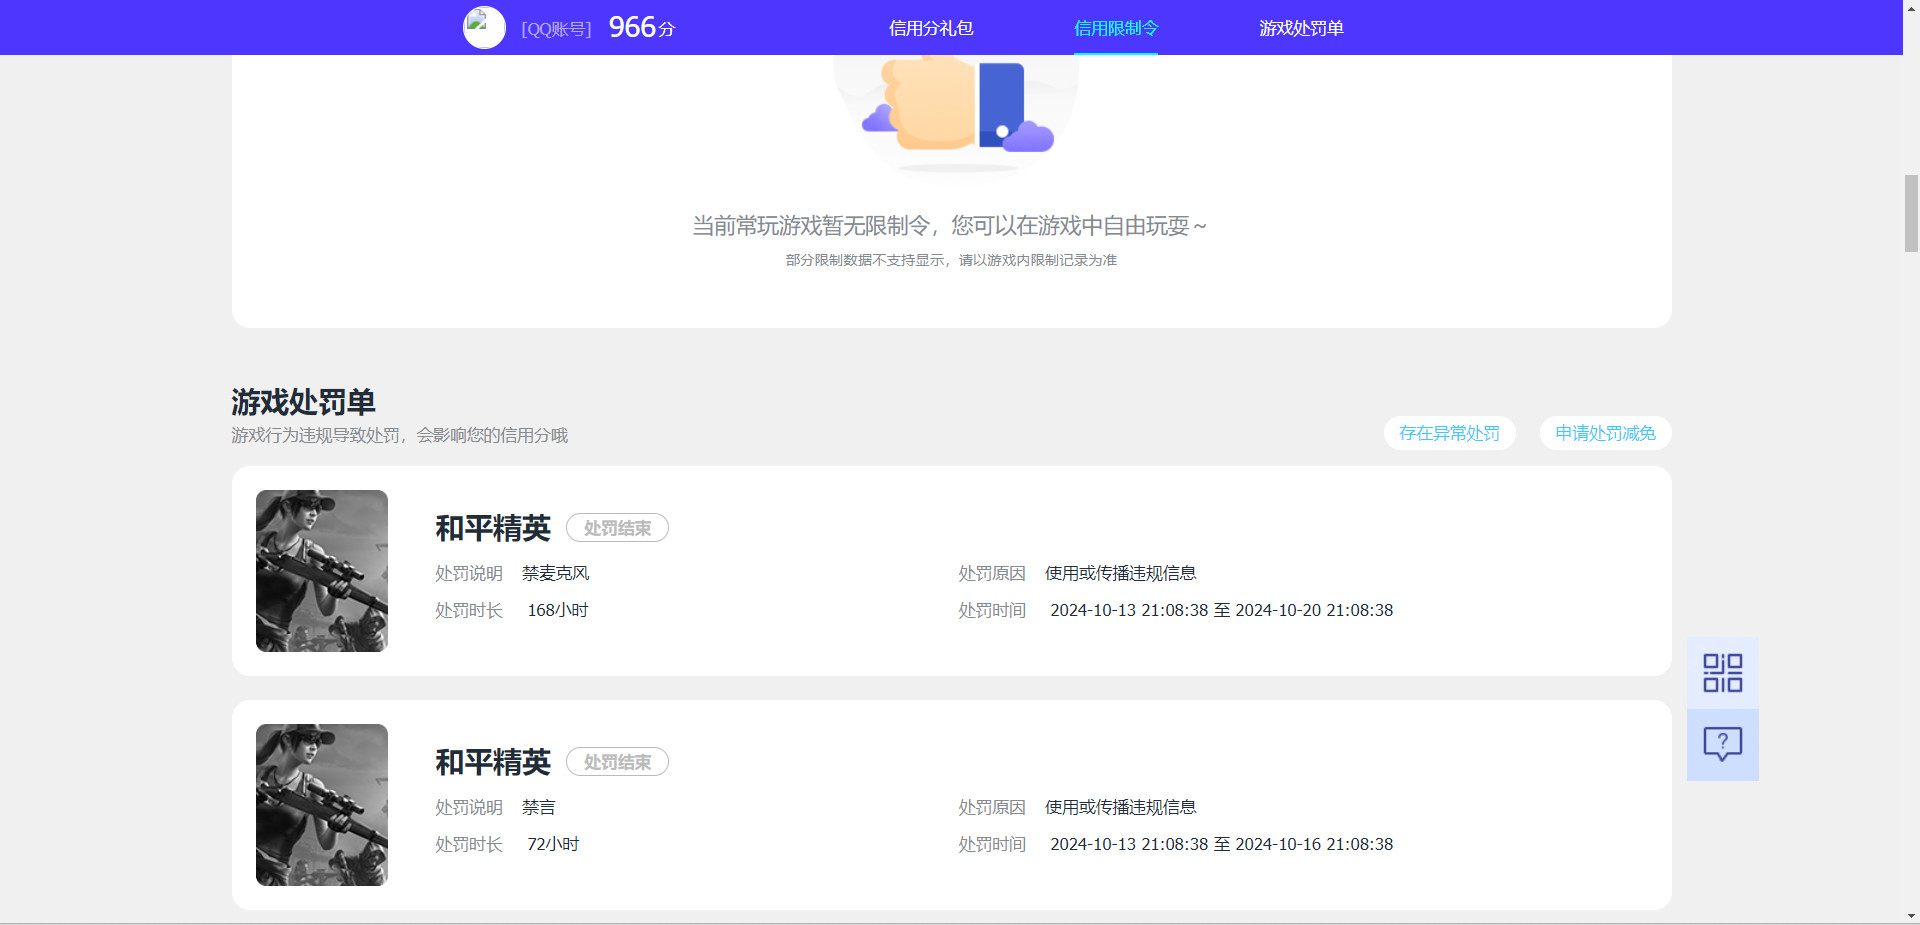1920x925 pixels.
Task: Click the 当前常玩游戏暂无限制令 message
Action: (x=950, y=226)
